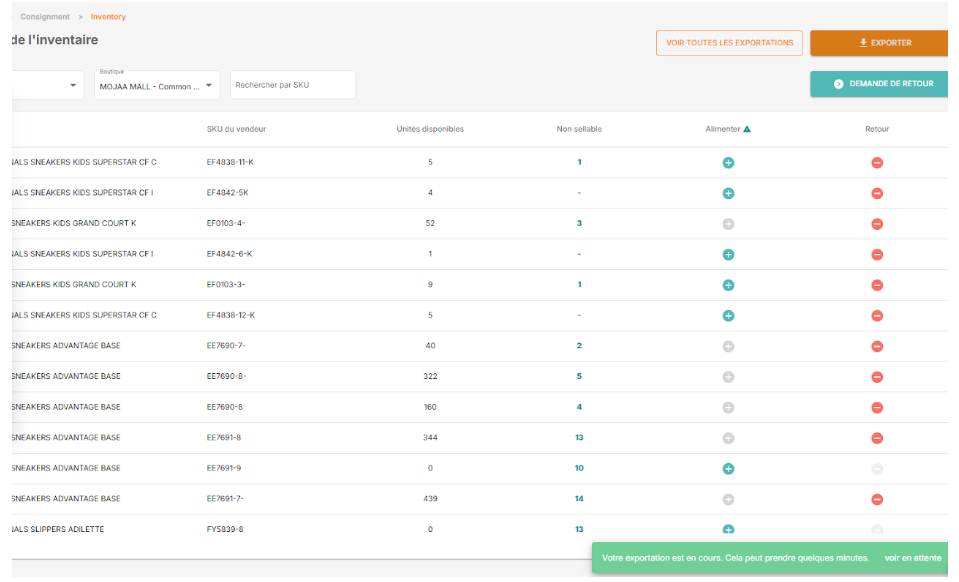
Task: Click red return icon for SKU EF0103-4-
Action: (877, 224)
